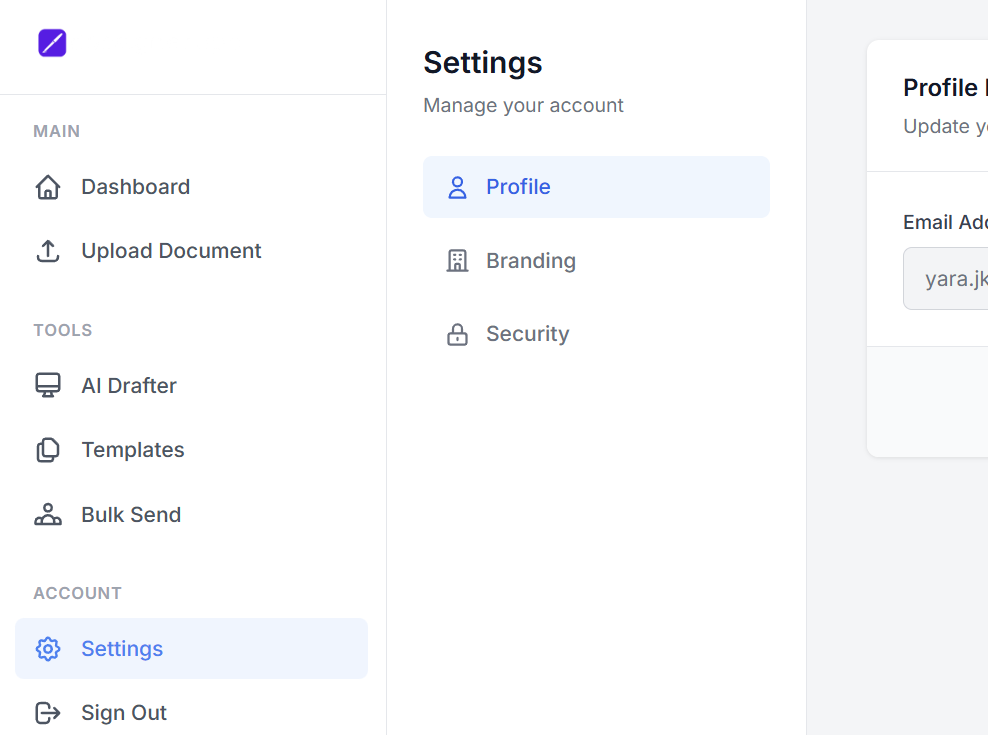Click the monitor icon for AI Drafter
The height and width of the screenshot is (735, 988).
(47, 386)
